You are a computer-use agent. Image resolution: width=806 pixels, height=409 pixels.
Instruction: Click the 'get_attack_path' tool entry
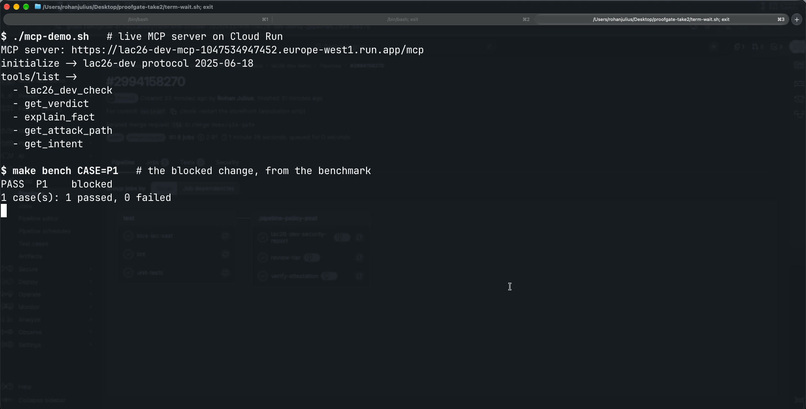point(68,131)
